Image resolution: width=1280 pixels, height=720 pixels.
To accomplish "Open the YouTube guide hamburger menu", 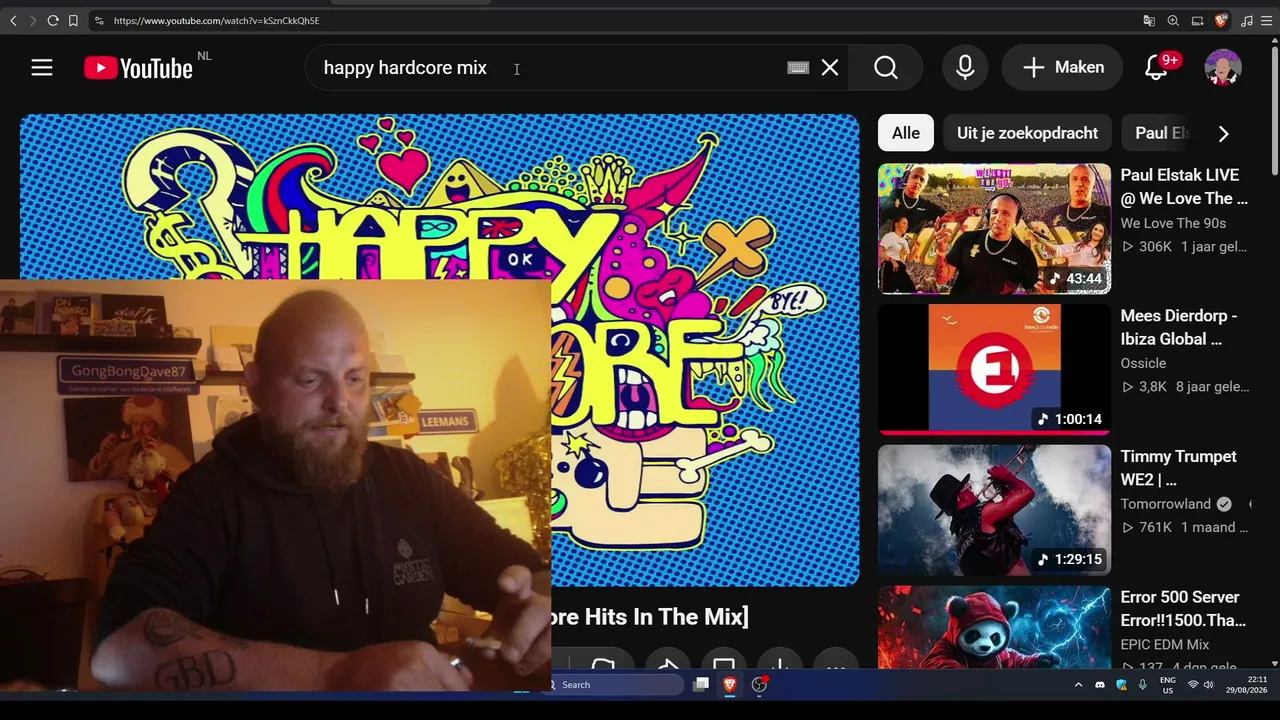I will 41,67.
